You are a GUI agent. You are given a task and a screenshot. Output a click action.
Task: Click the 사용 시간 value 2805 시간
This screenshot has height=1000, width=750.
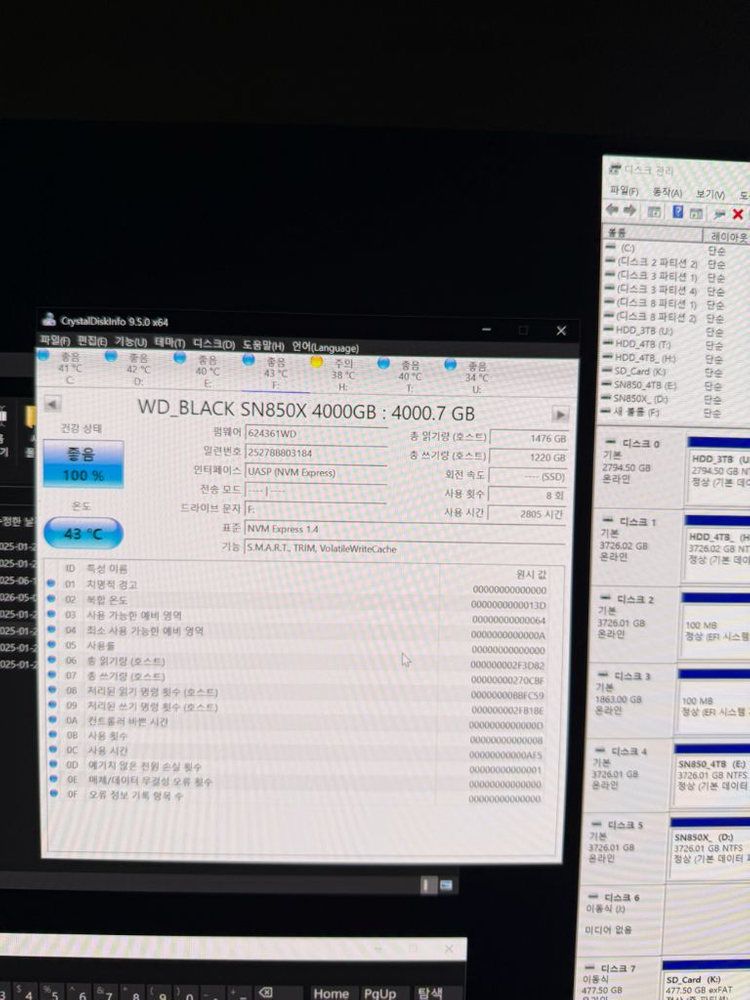click(527, 513)
